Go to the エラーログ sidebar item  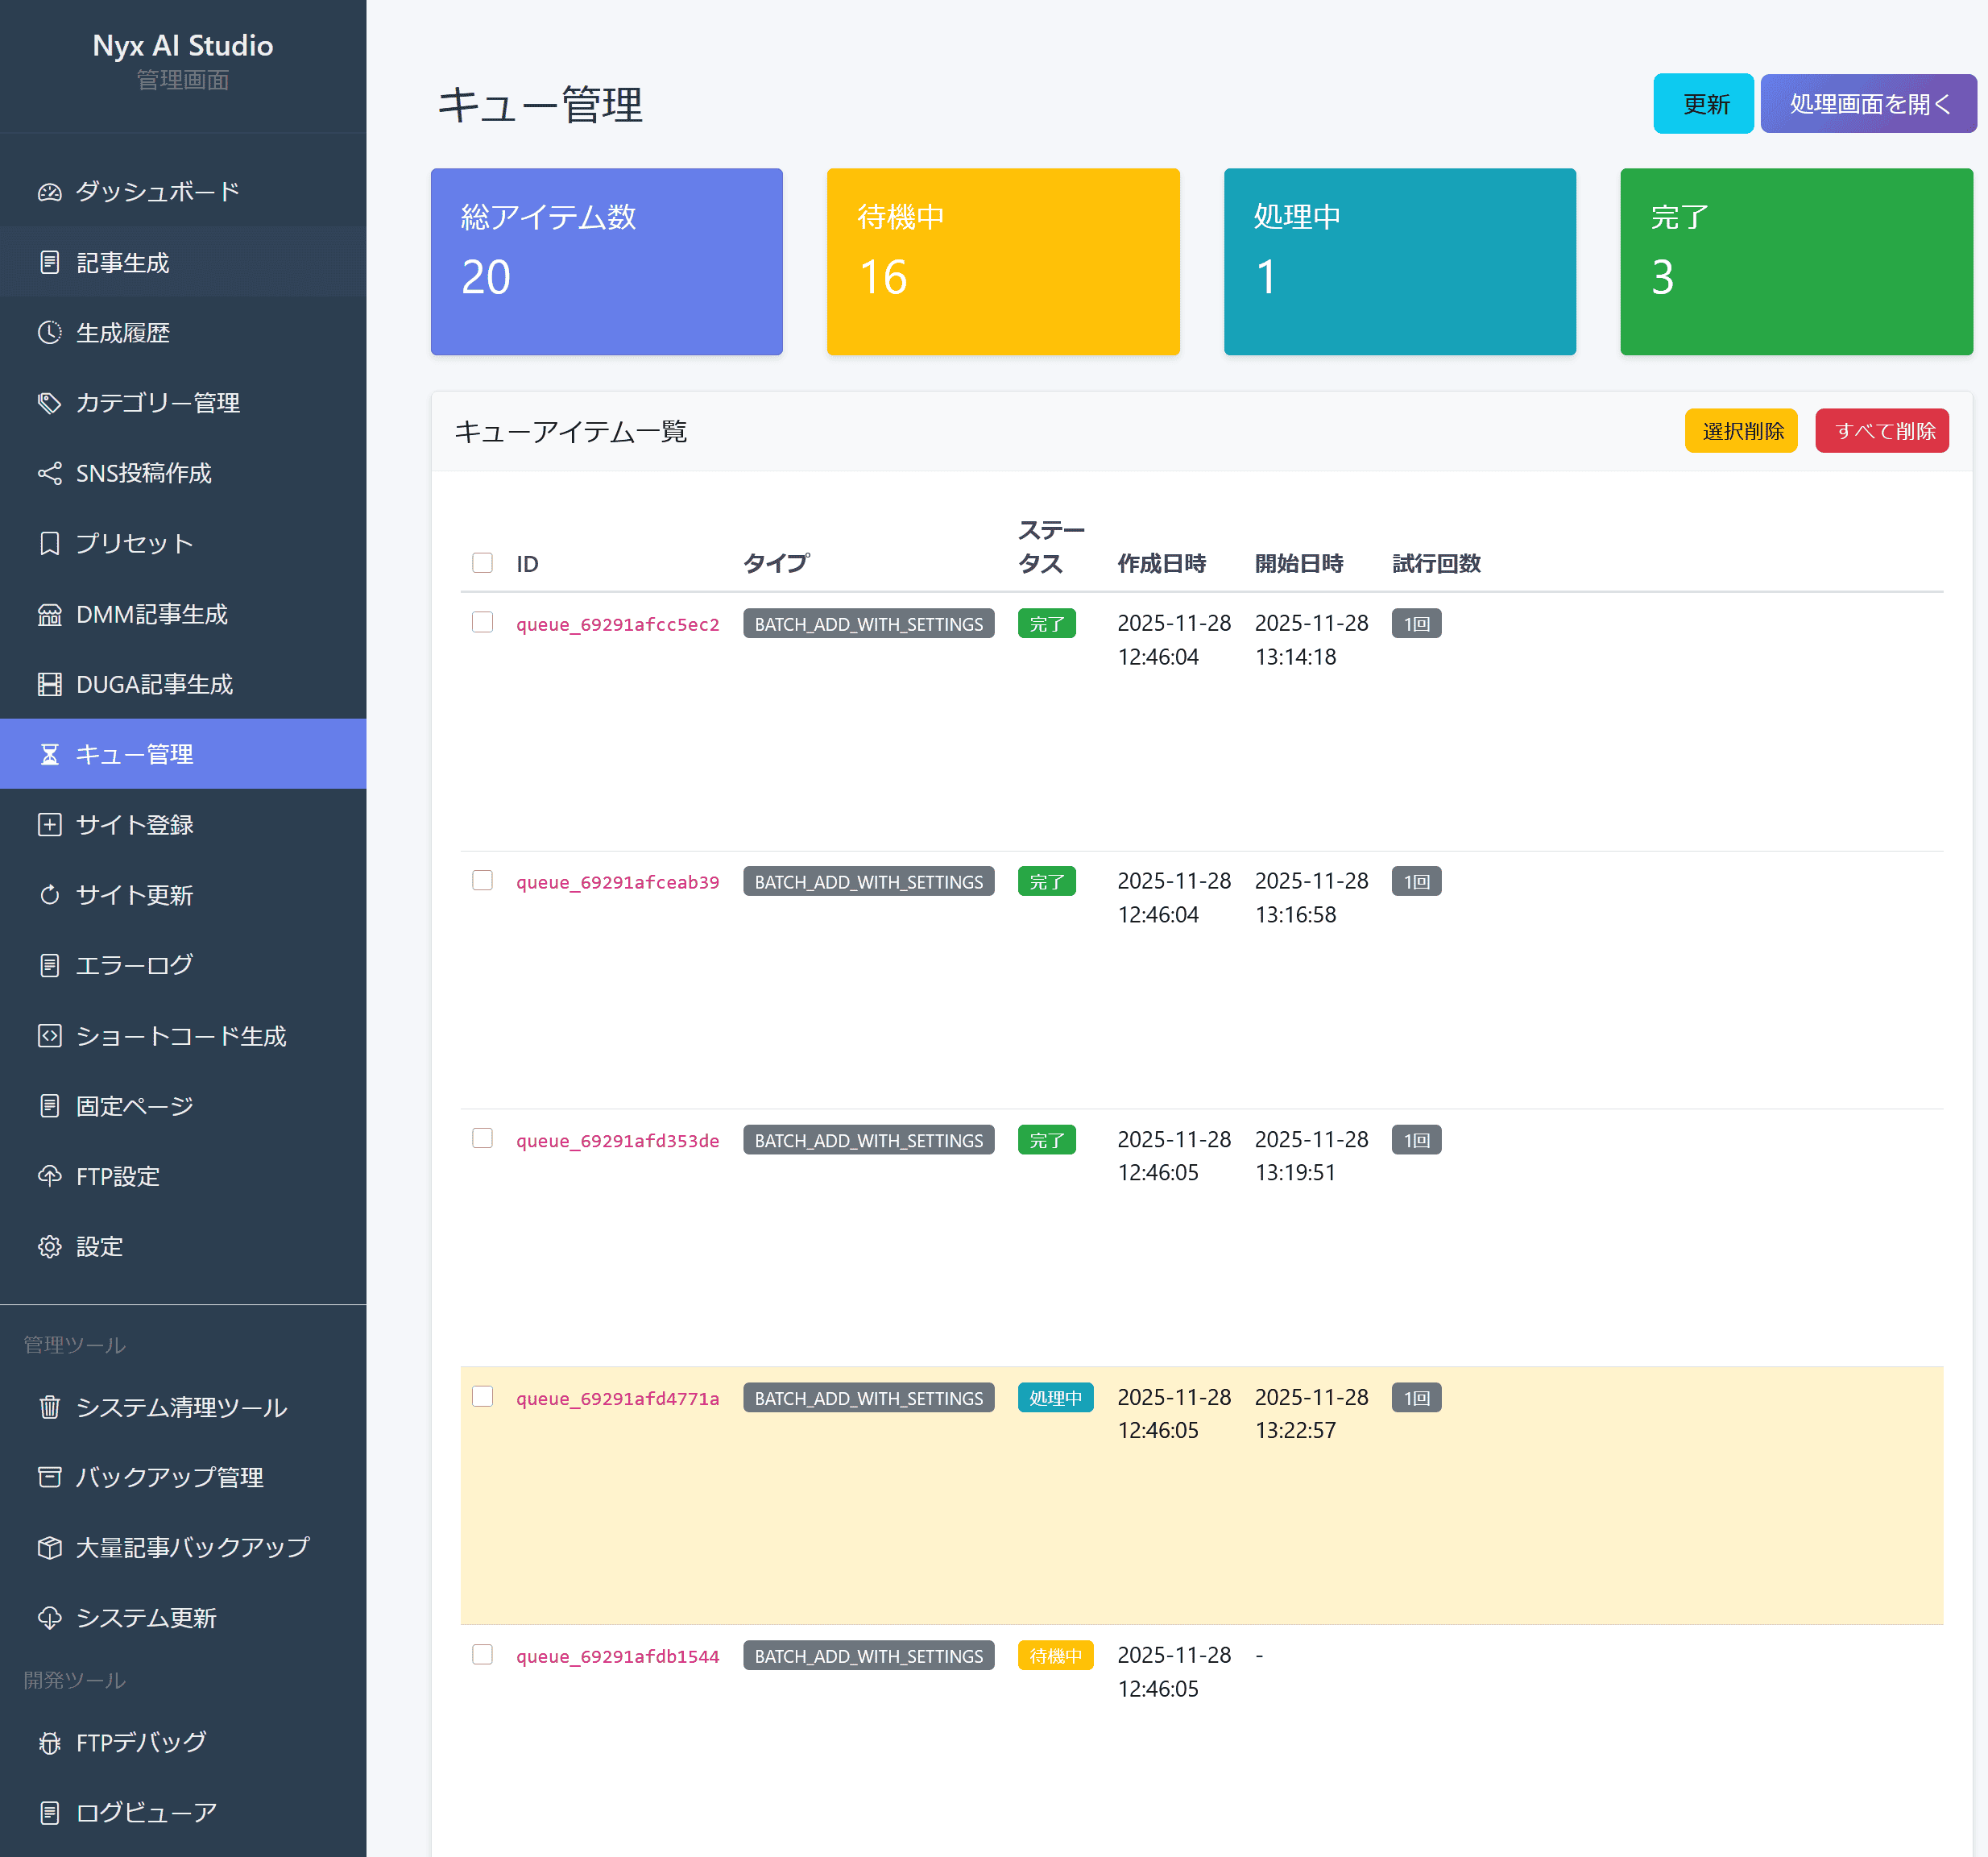click(134, 965)
